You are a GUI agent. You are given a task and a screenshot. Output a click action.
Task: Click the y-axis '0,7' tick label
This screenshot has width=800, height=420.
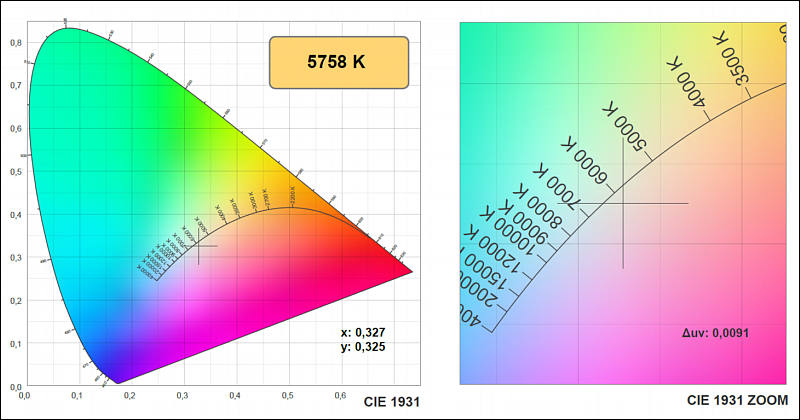click(x=16, y=85)
